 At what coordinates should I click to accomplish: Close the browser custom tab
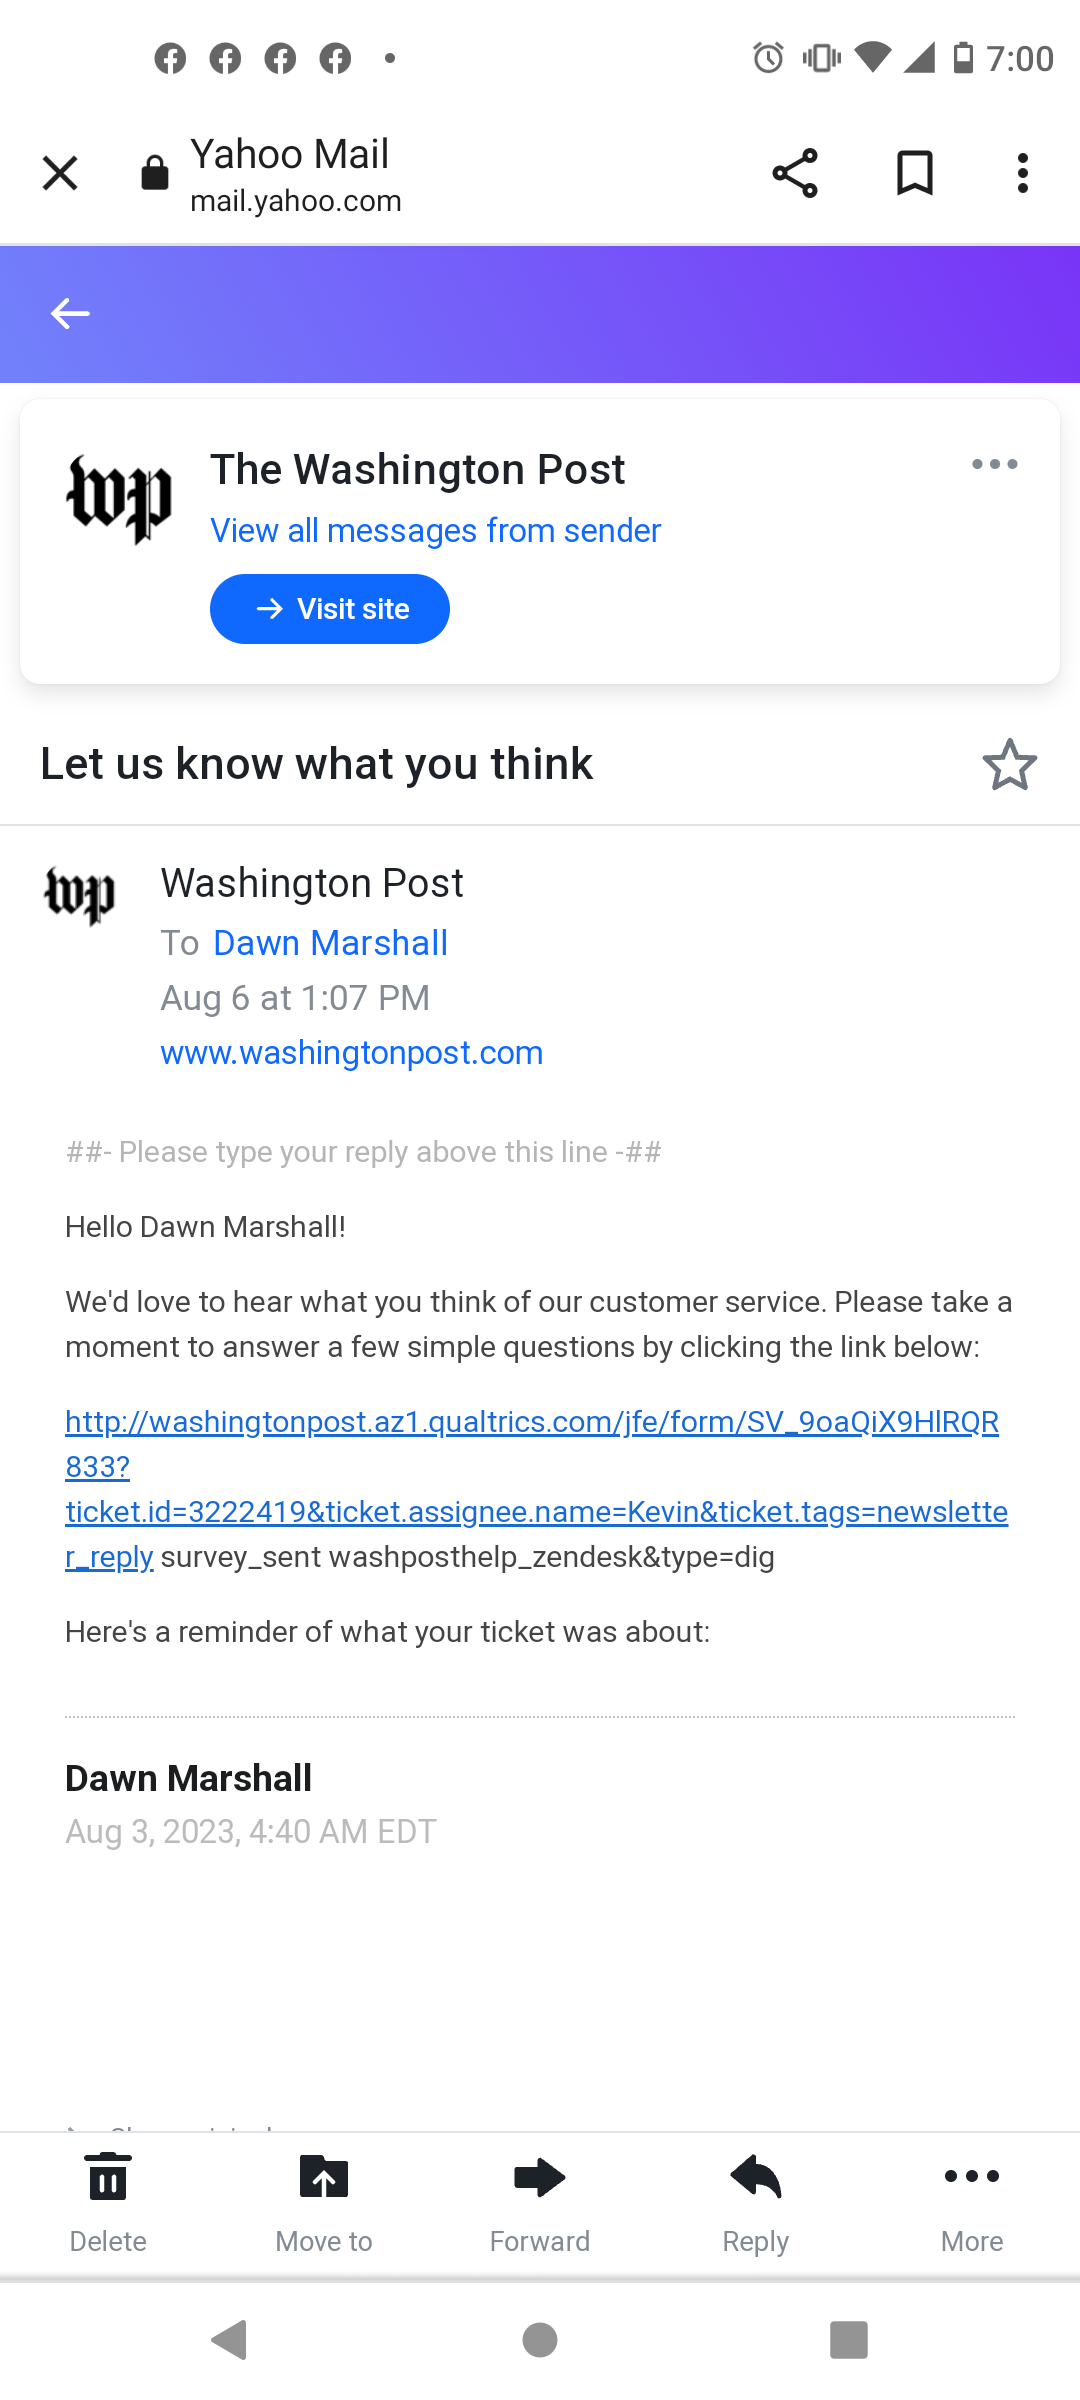pos(60,174)
